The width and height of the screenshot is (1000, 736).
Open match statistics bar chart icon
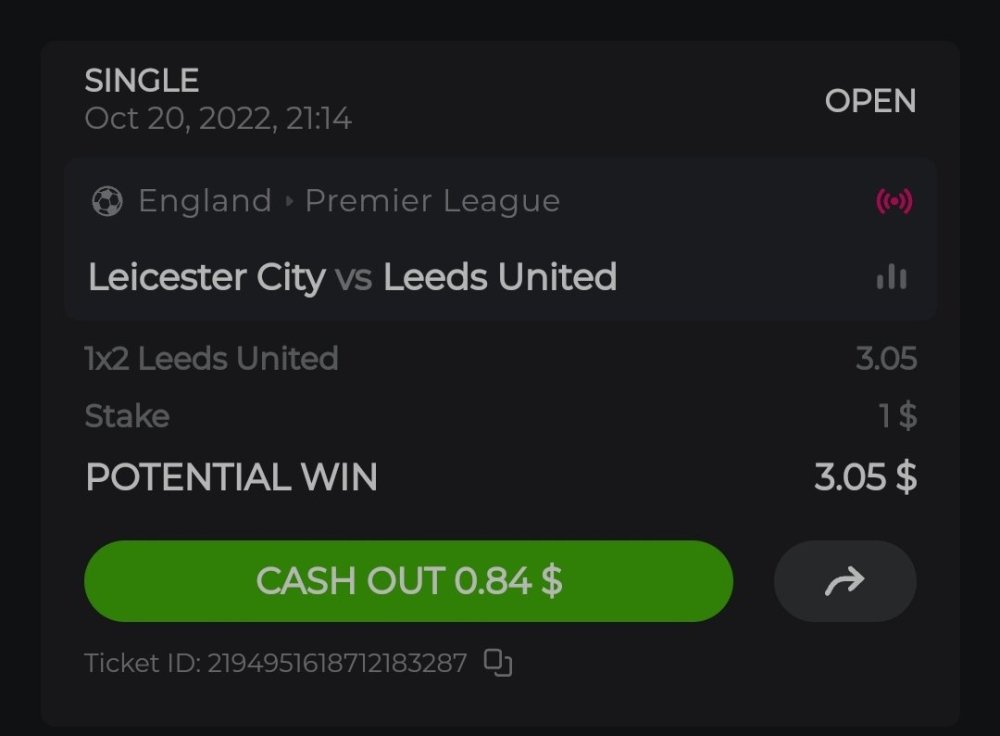click(x=891, y=278)
